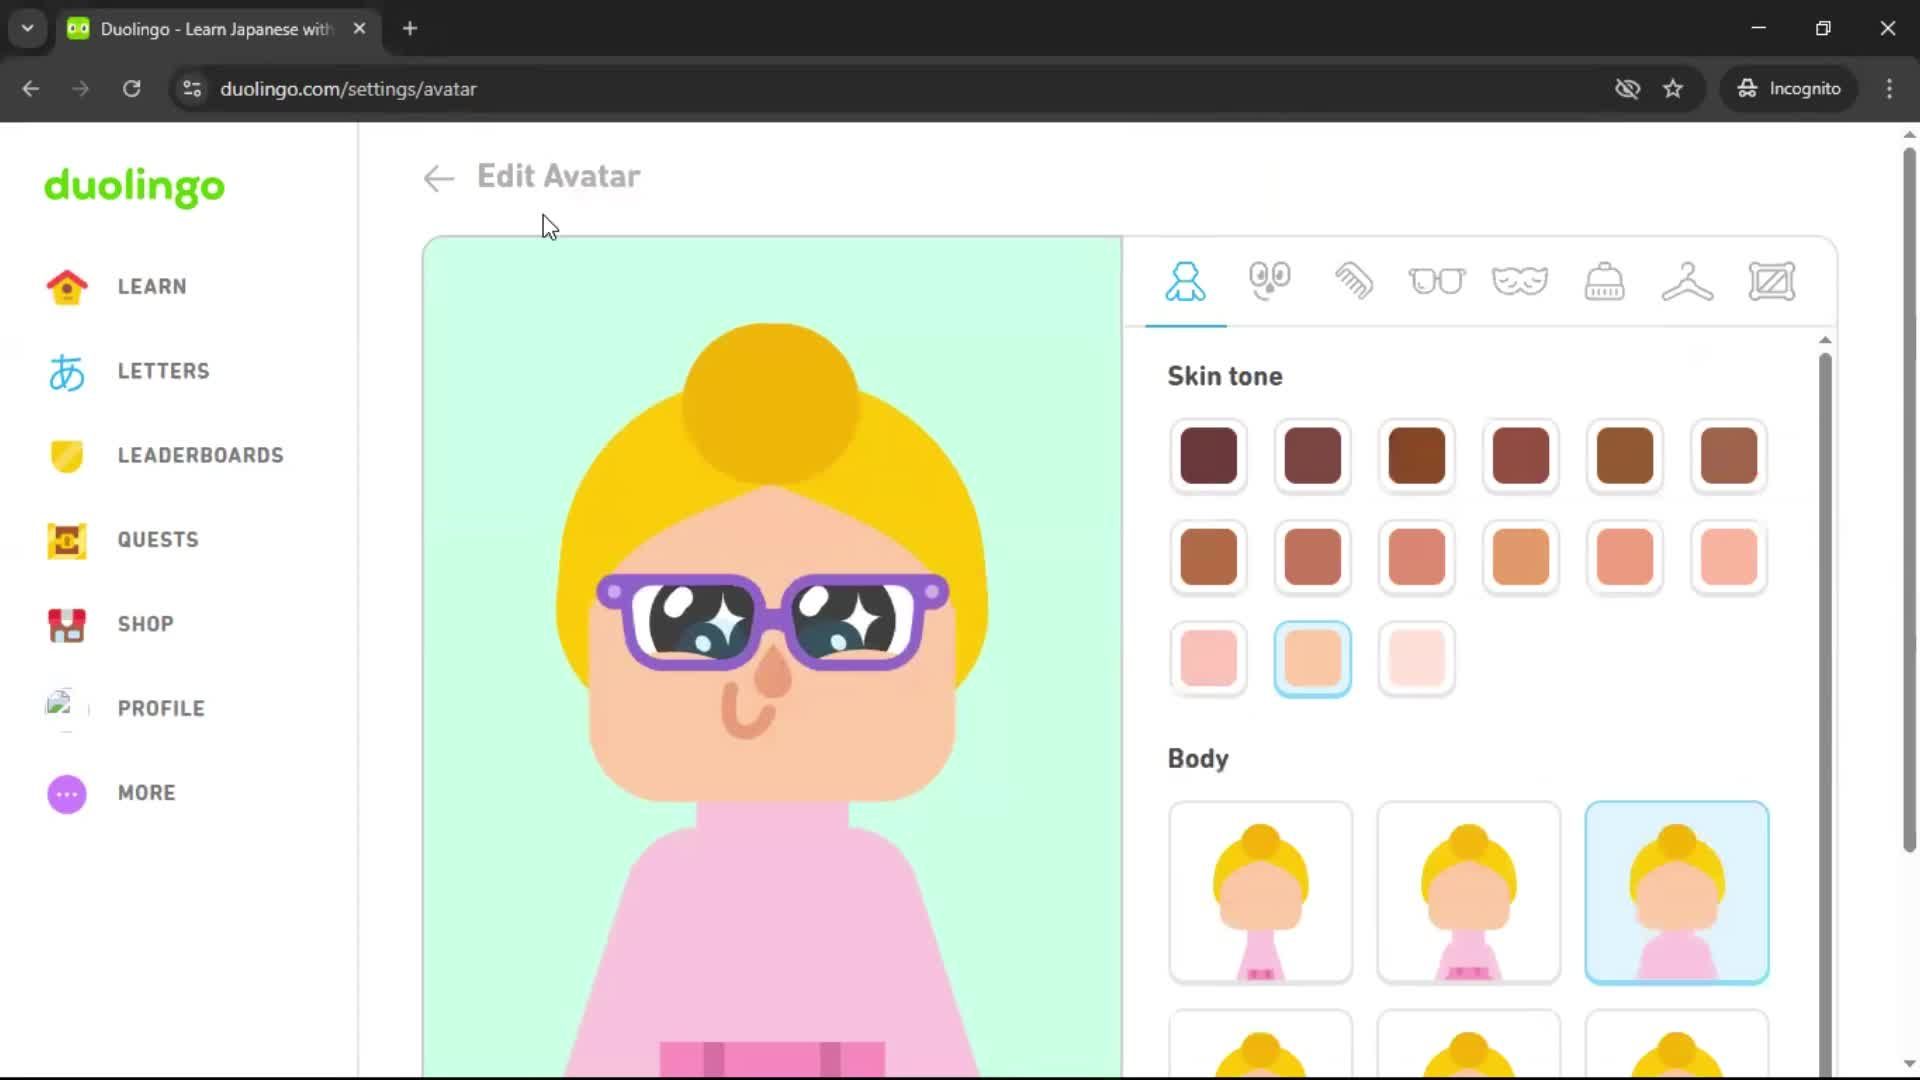
Task: Select the face features category icon
Action: 1269,281
